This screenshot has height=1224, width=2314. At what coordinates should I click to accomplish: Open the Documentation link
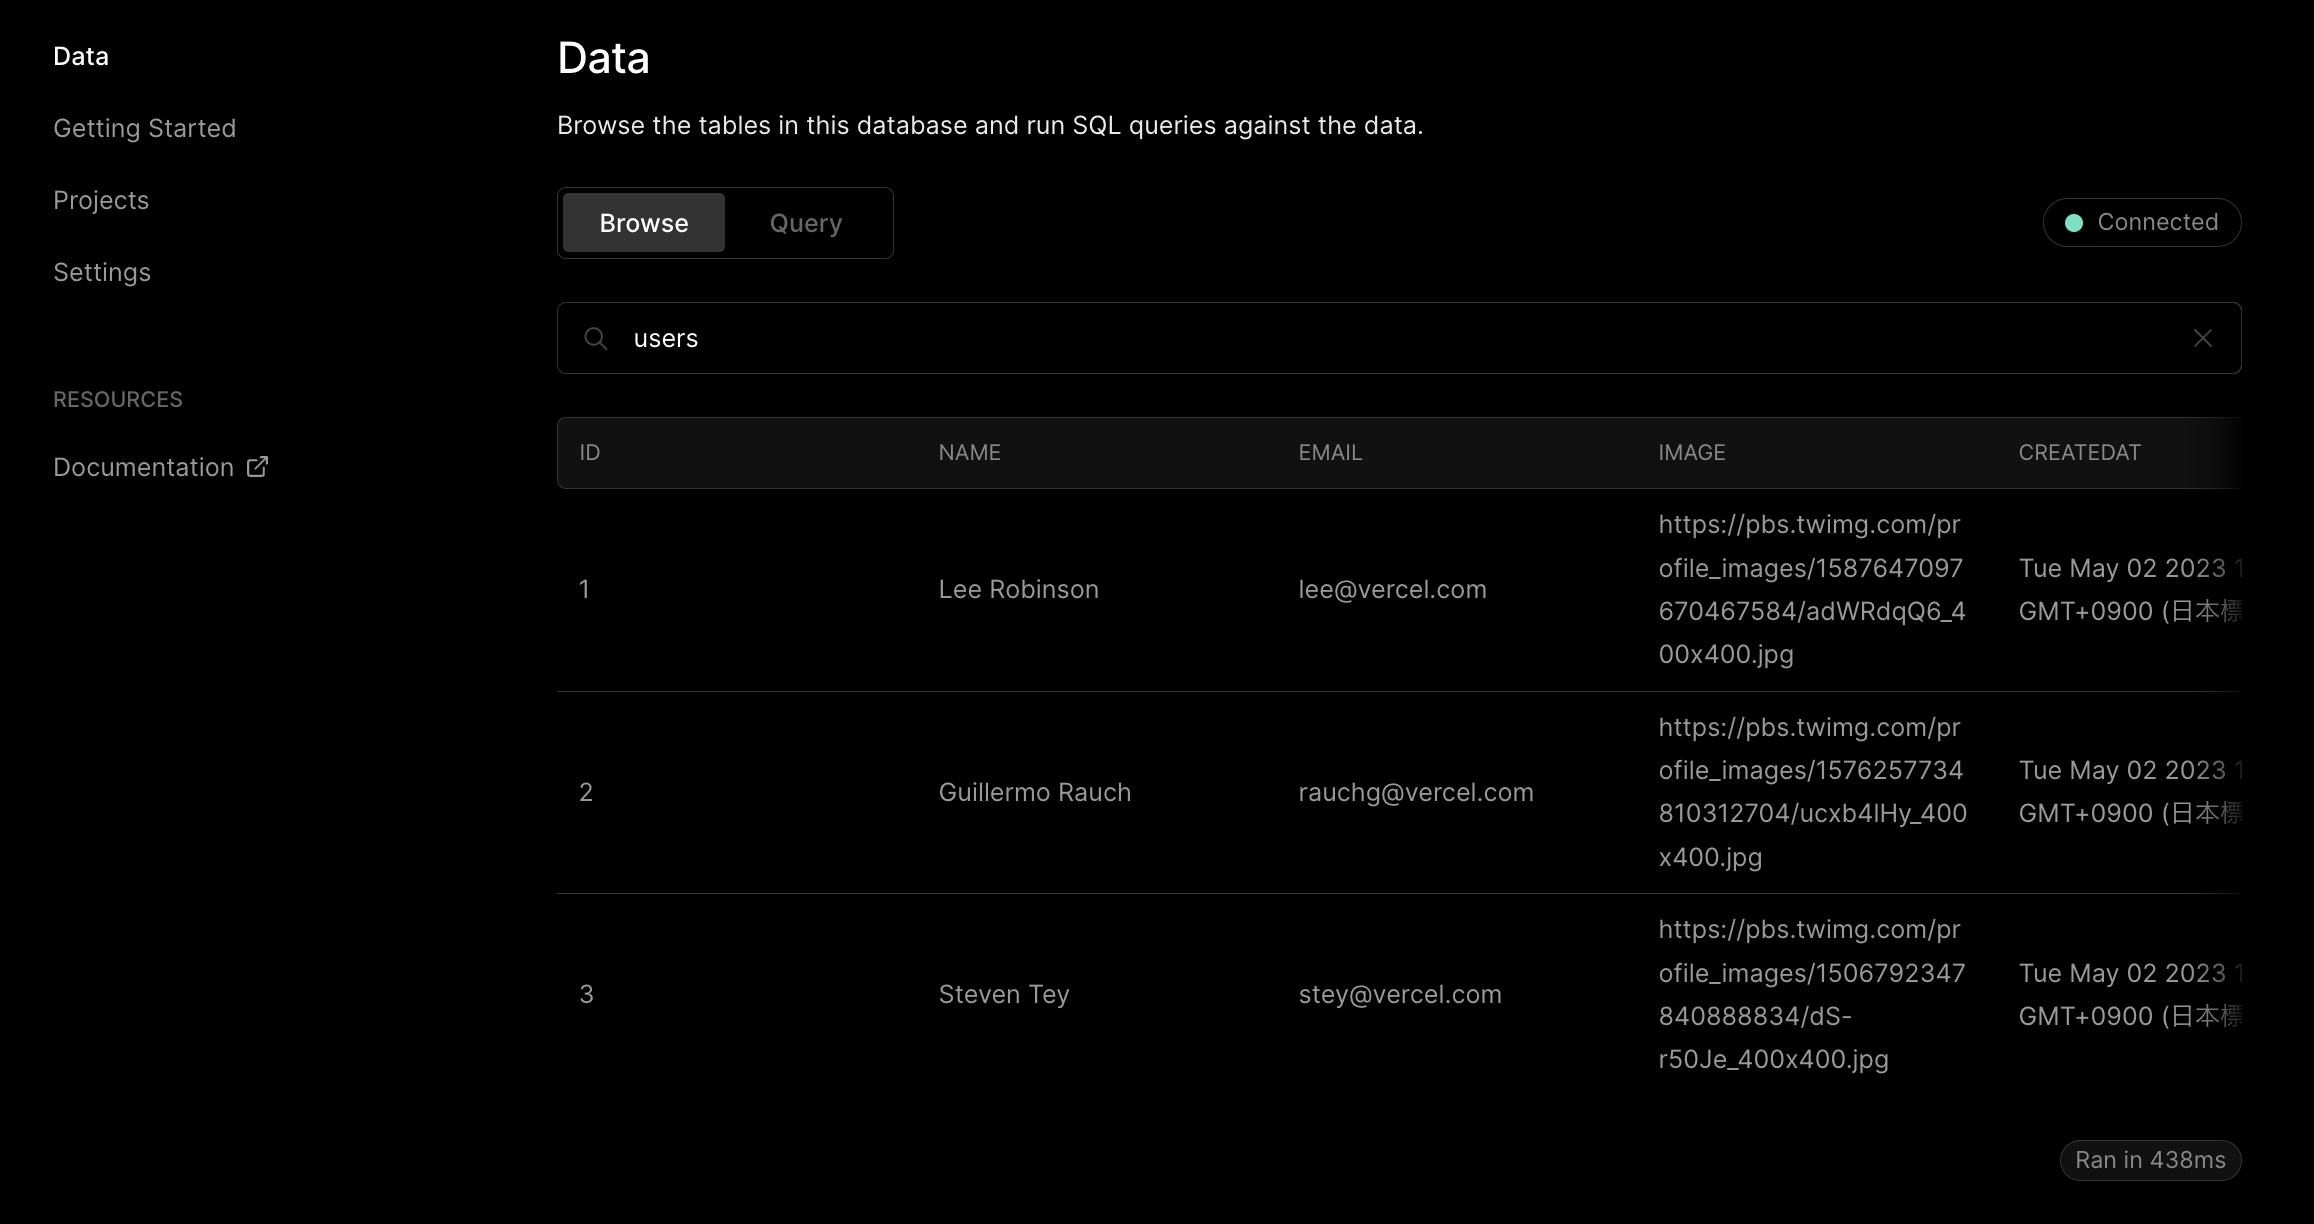[143, 467]
